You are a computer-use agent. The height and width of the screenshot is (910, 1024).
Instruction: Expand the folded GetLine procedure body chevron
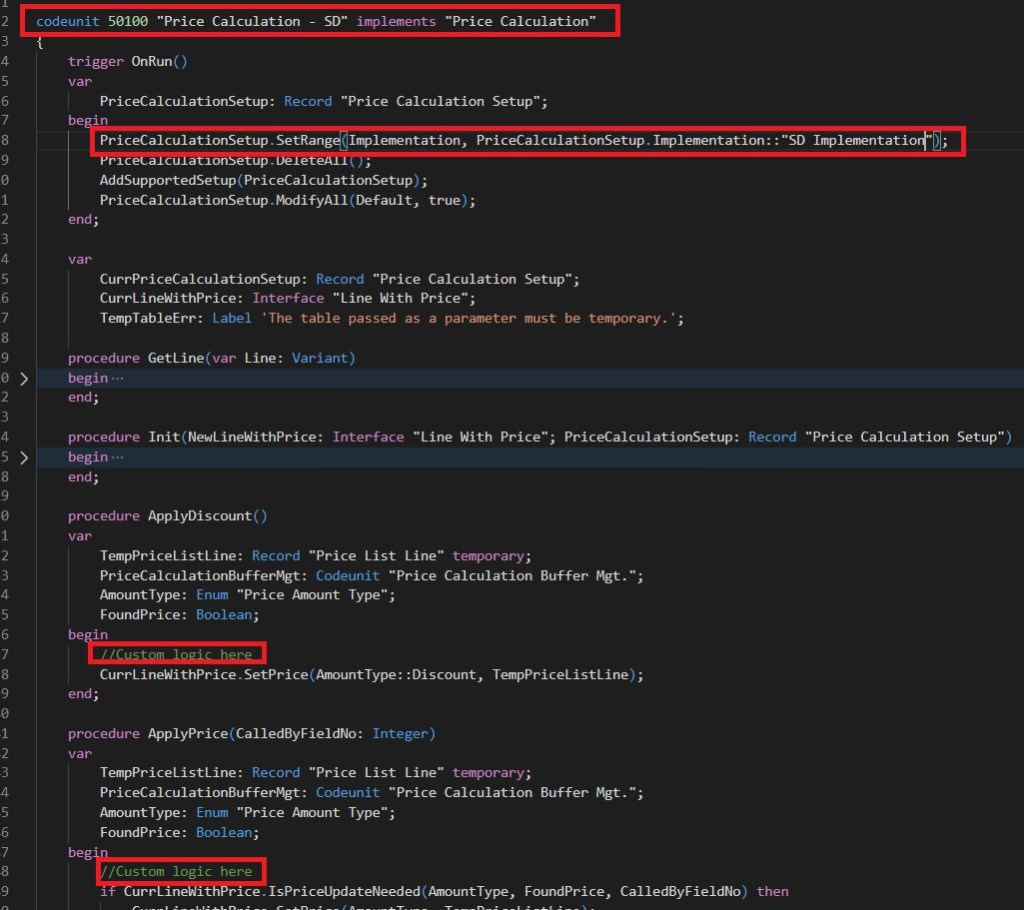tap(24, 379)
